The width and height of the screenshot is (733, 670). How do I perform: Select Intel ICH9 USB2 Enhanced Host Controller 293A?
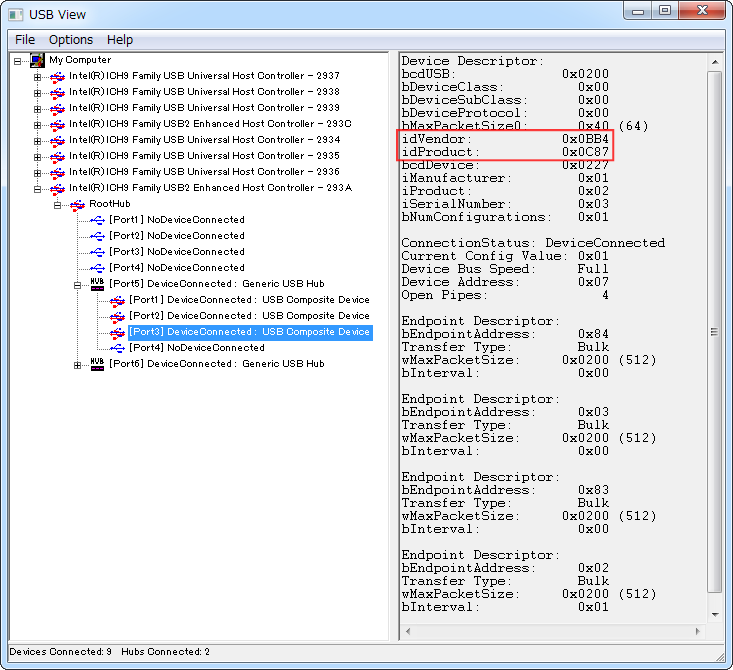tap(210, 188)
